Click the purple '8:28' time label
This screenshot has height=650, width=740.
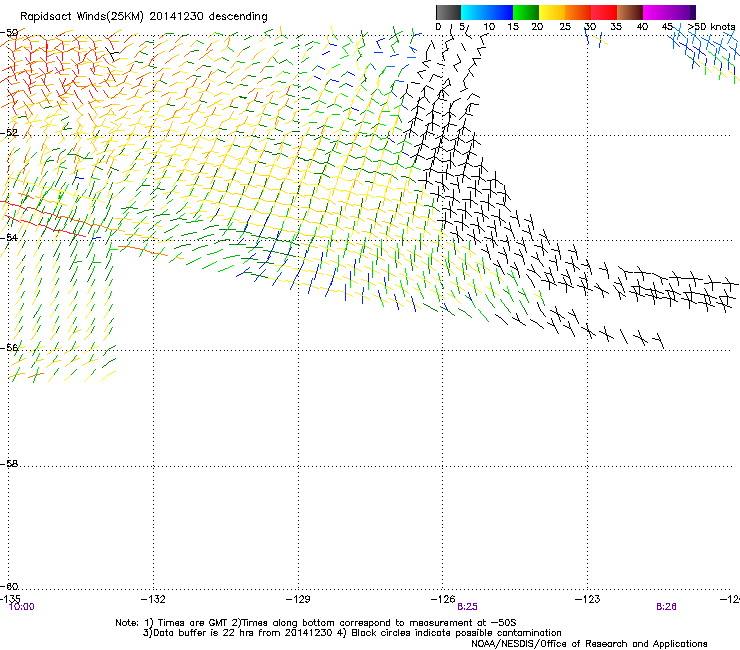tap(666, 607)
